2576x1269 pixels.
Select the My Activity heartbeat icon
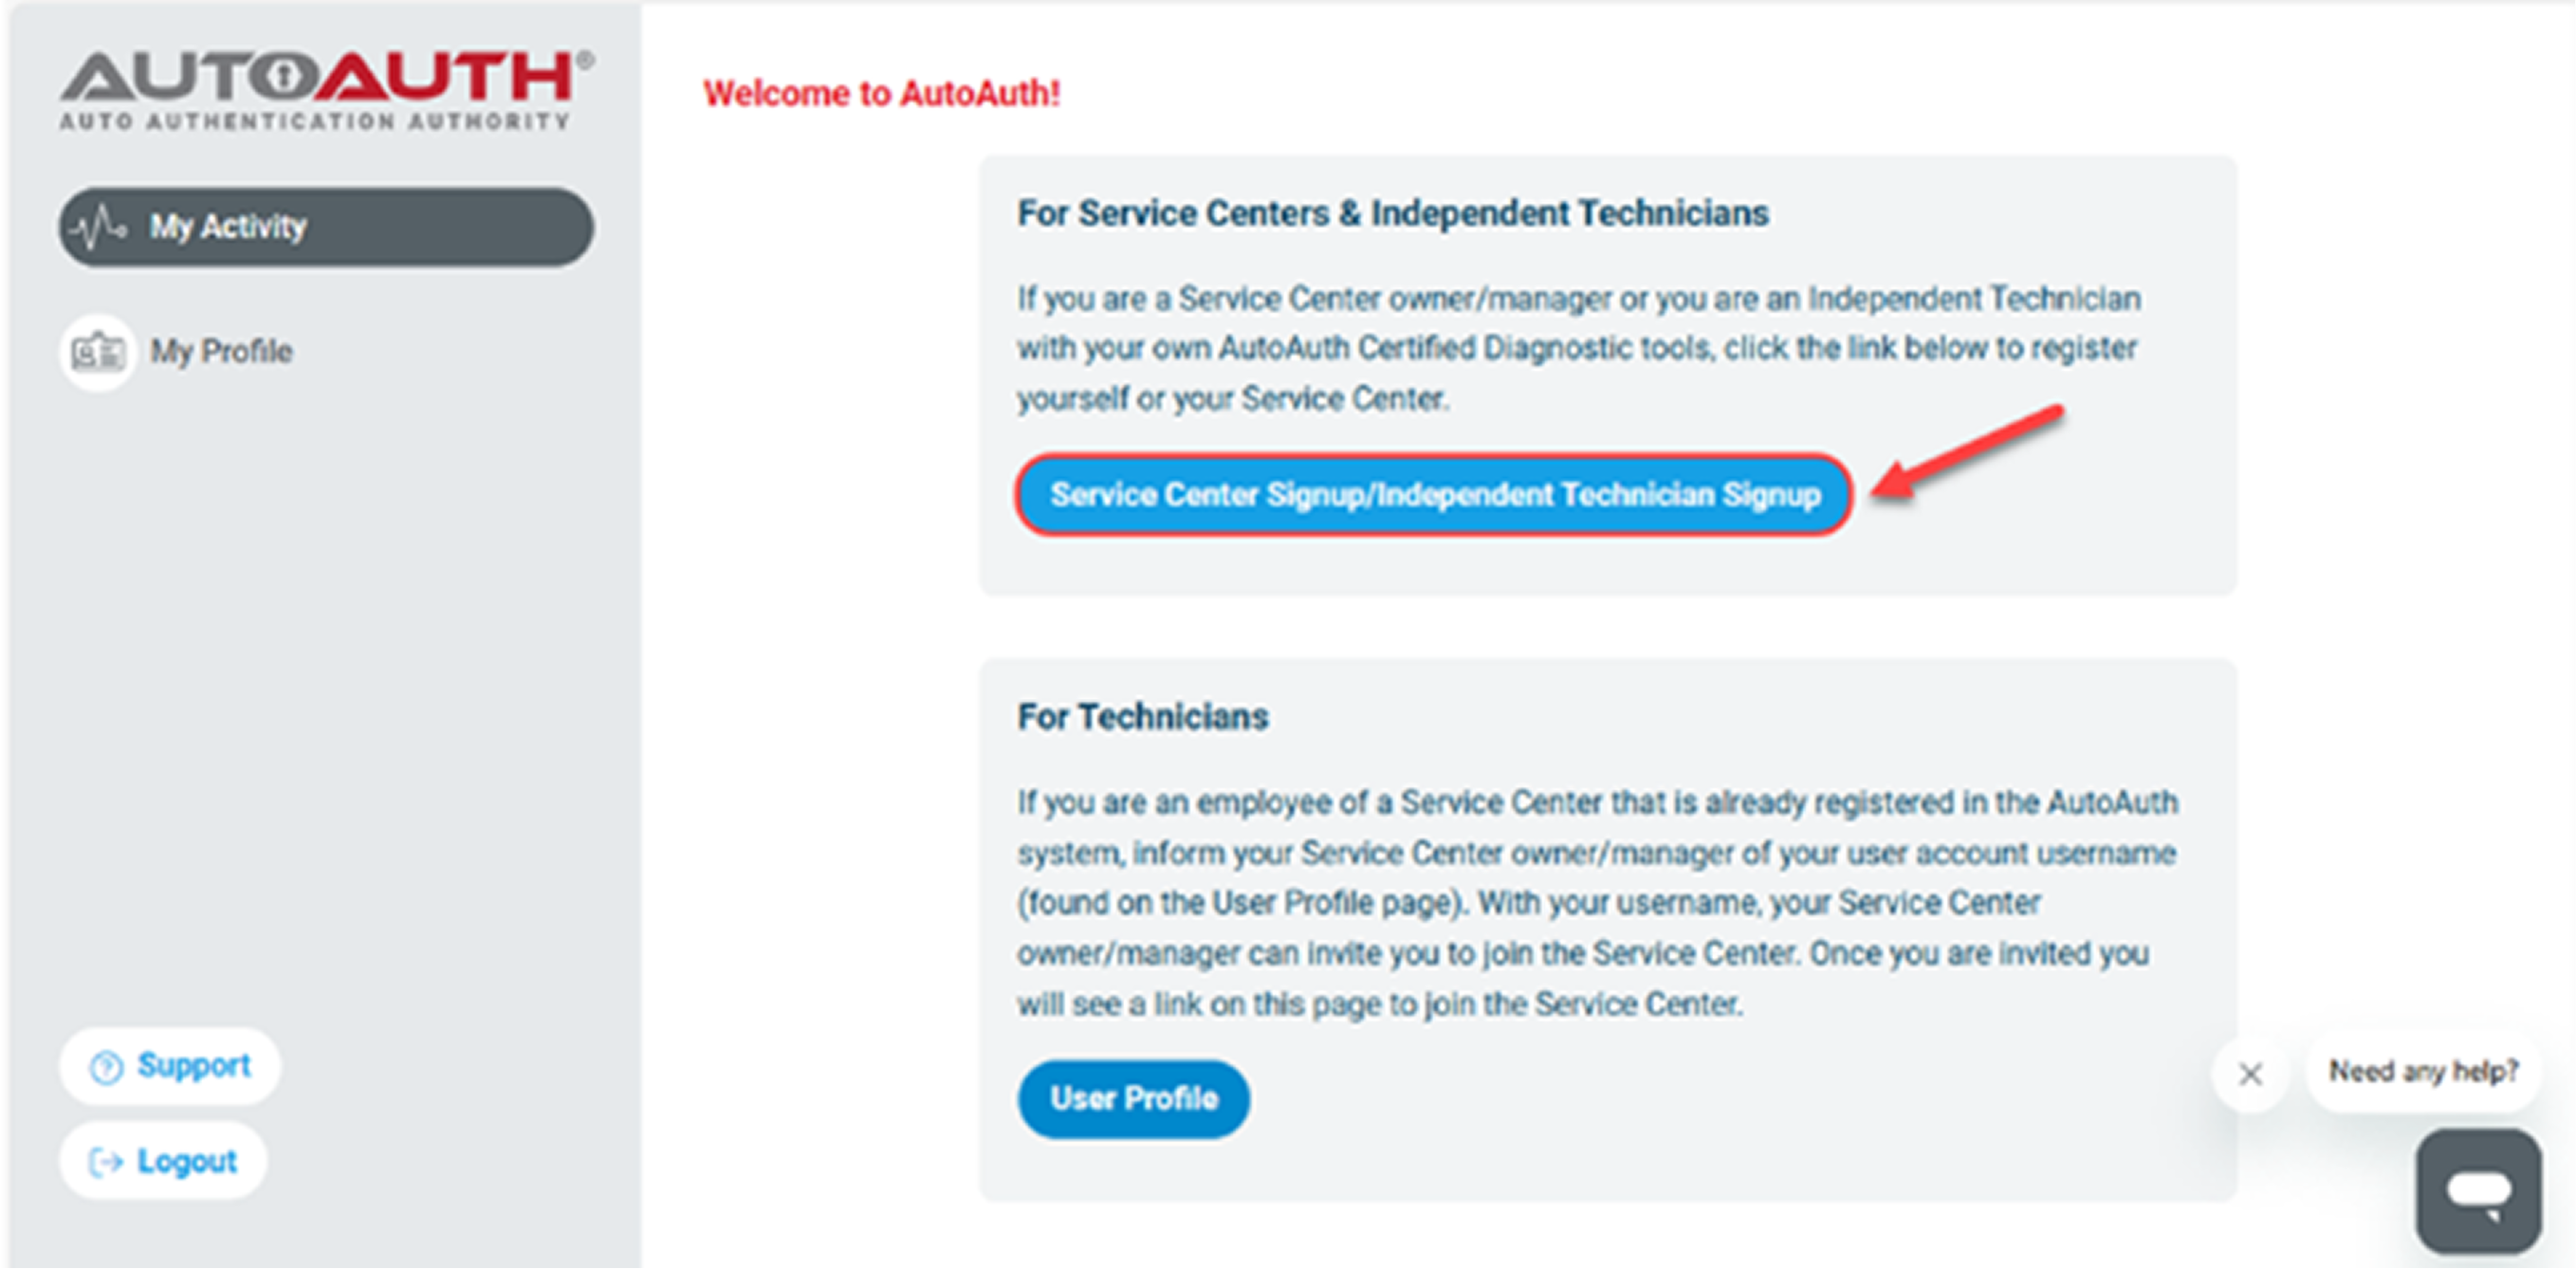tap(101, 226)
